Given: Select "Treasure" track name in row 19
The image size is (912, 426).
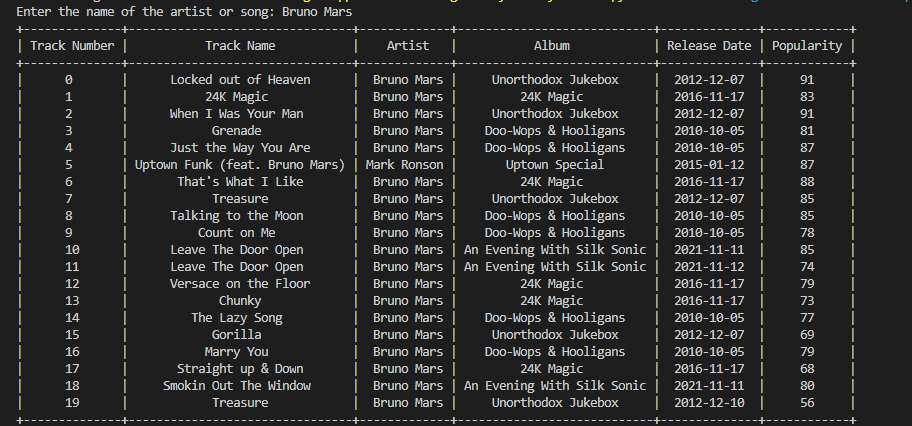Looking at the screenshot, I should click(x=240, y=403).
